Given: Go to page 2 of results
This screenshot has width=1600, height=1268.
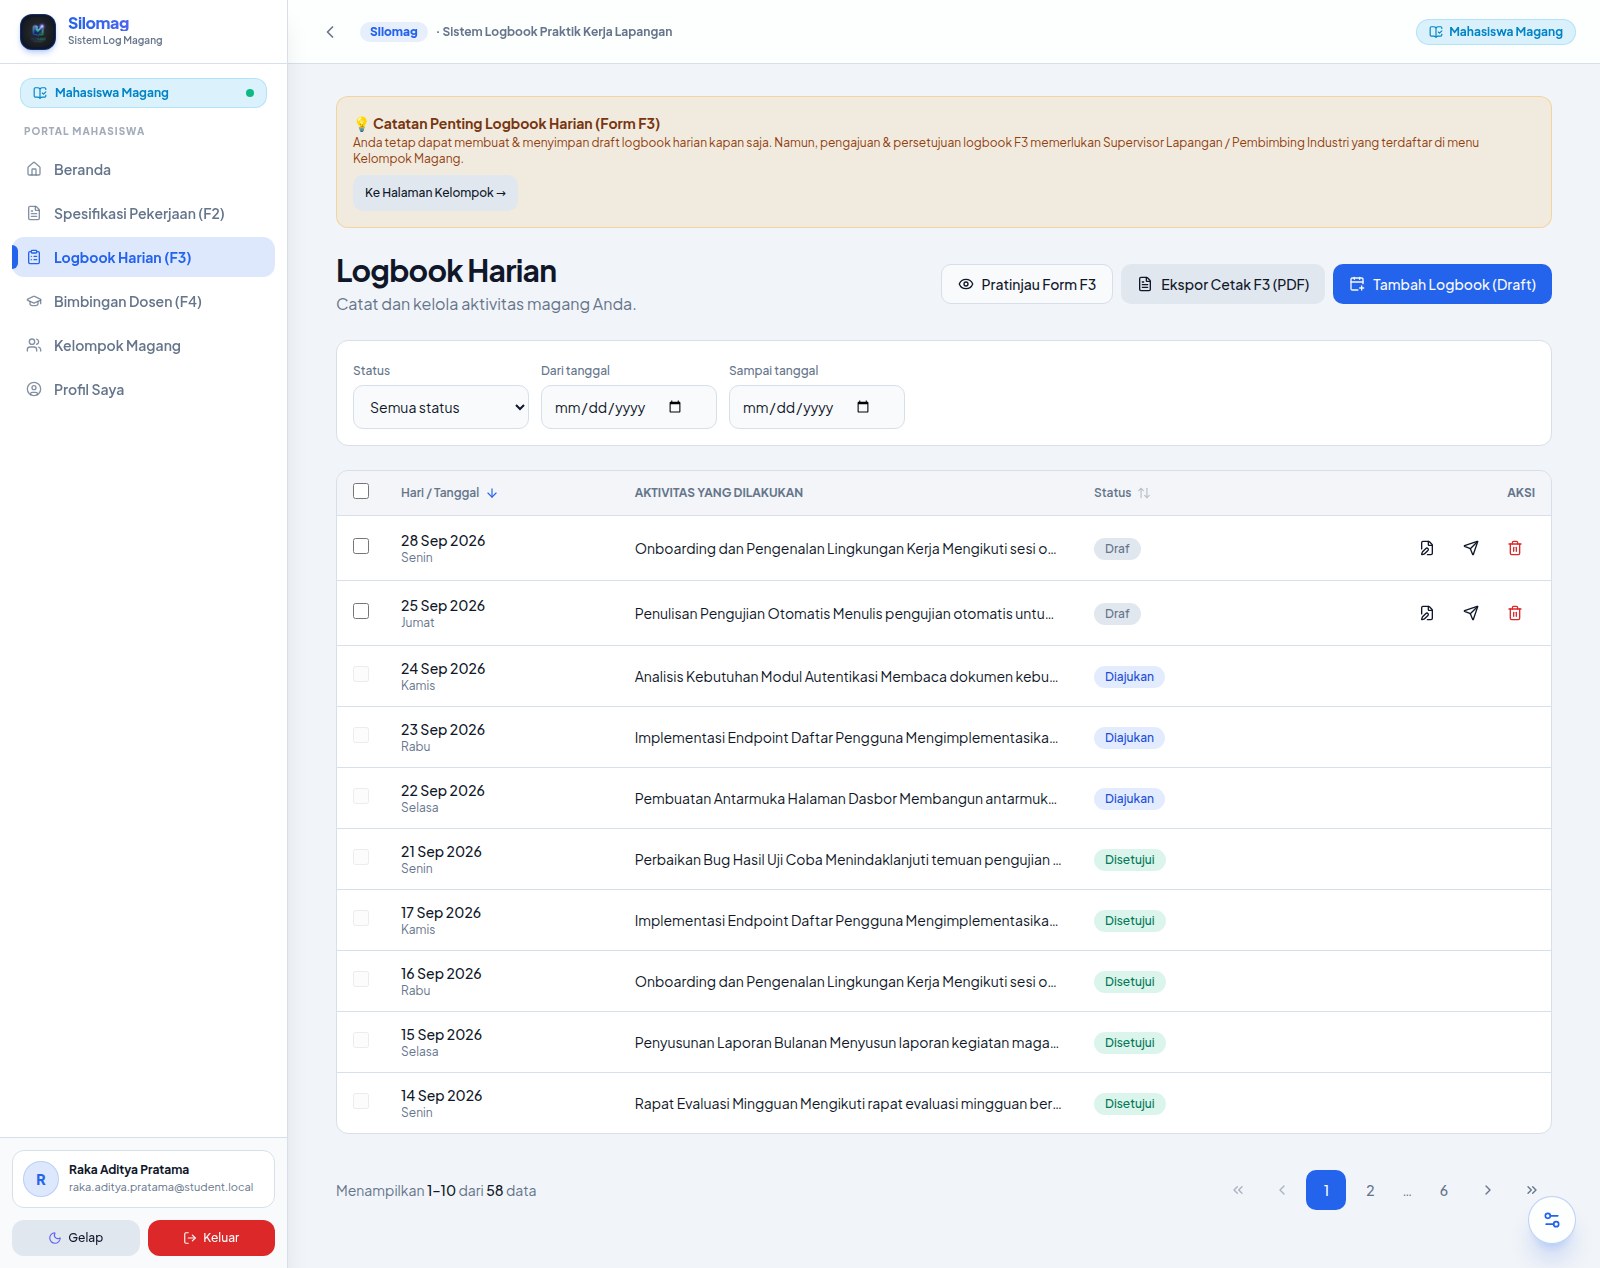Looking at the screenshot, I should coord(1370,1190).
